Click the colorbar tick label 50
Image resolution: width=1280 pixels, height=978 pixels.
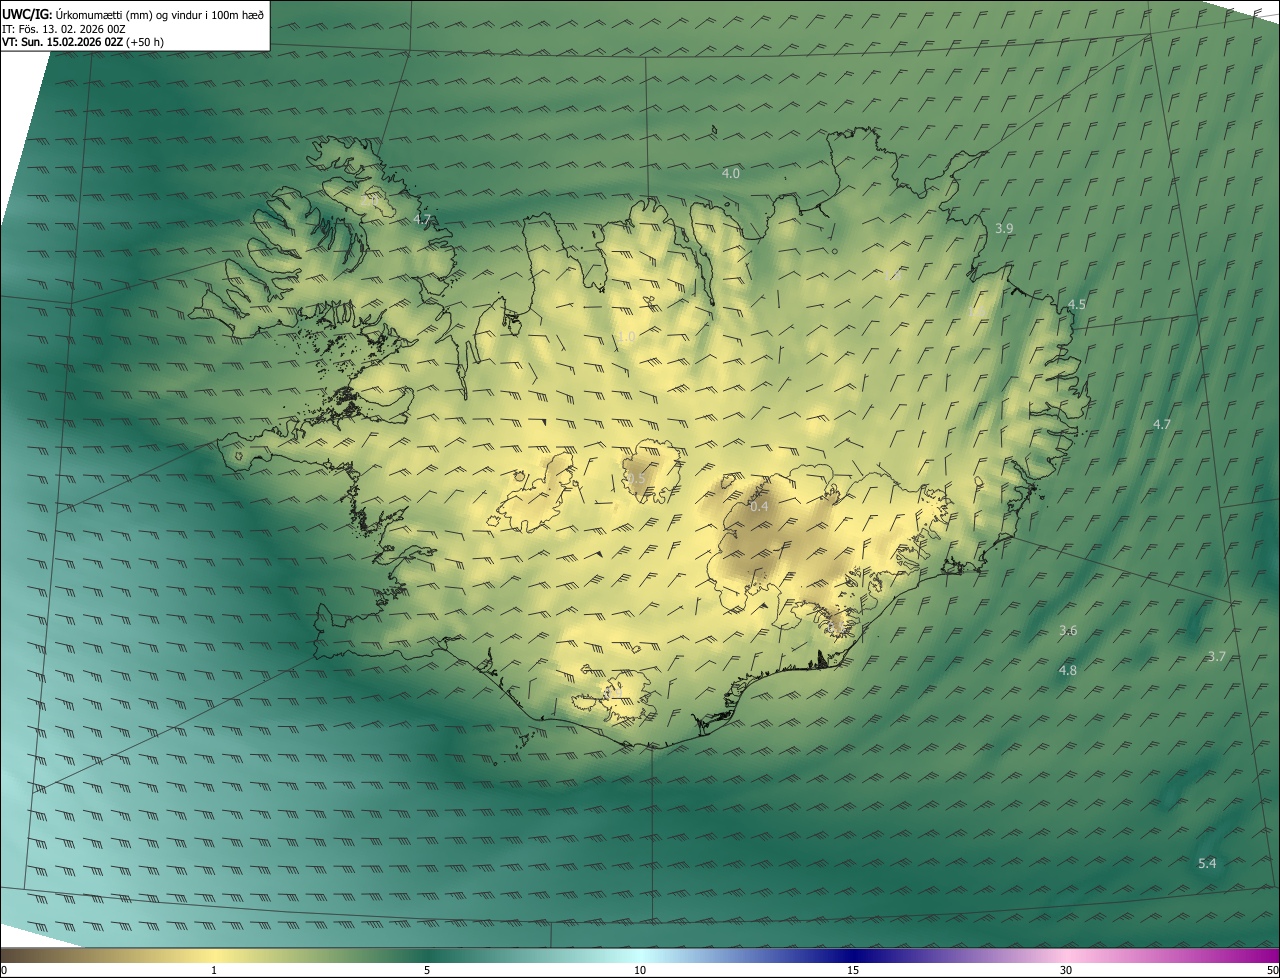point(1272,970)
